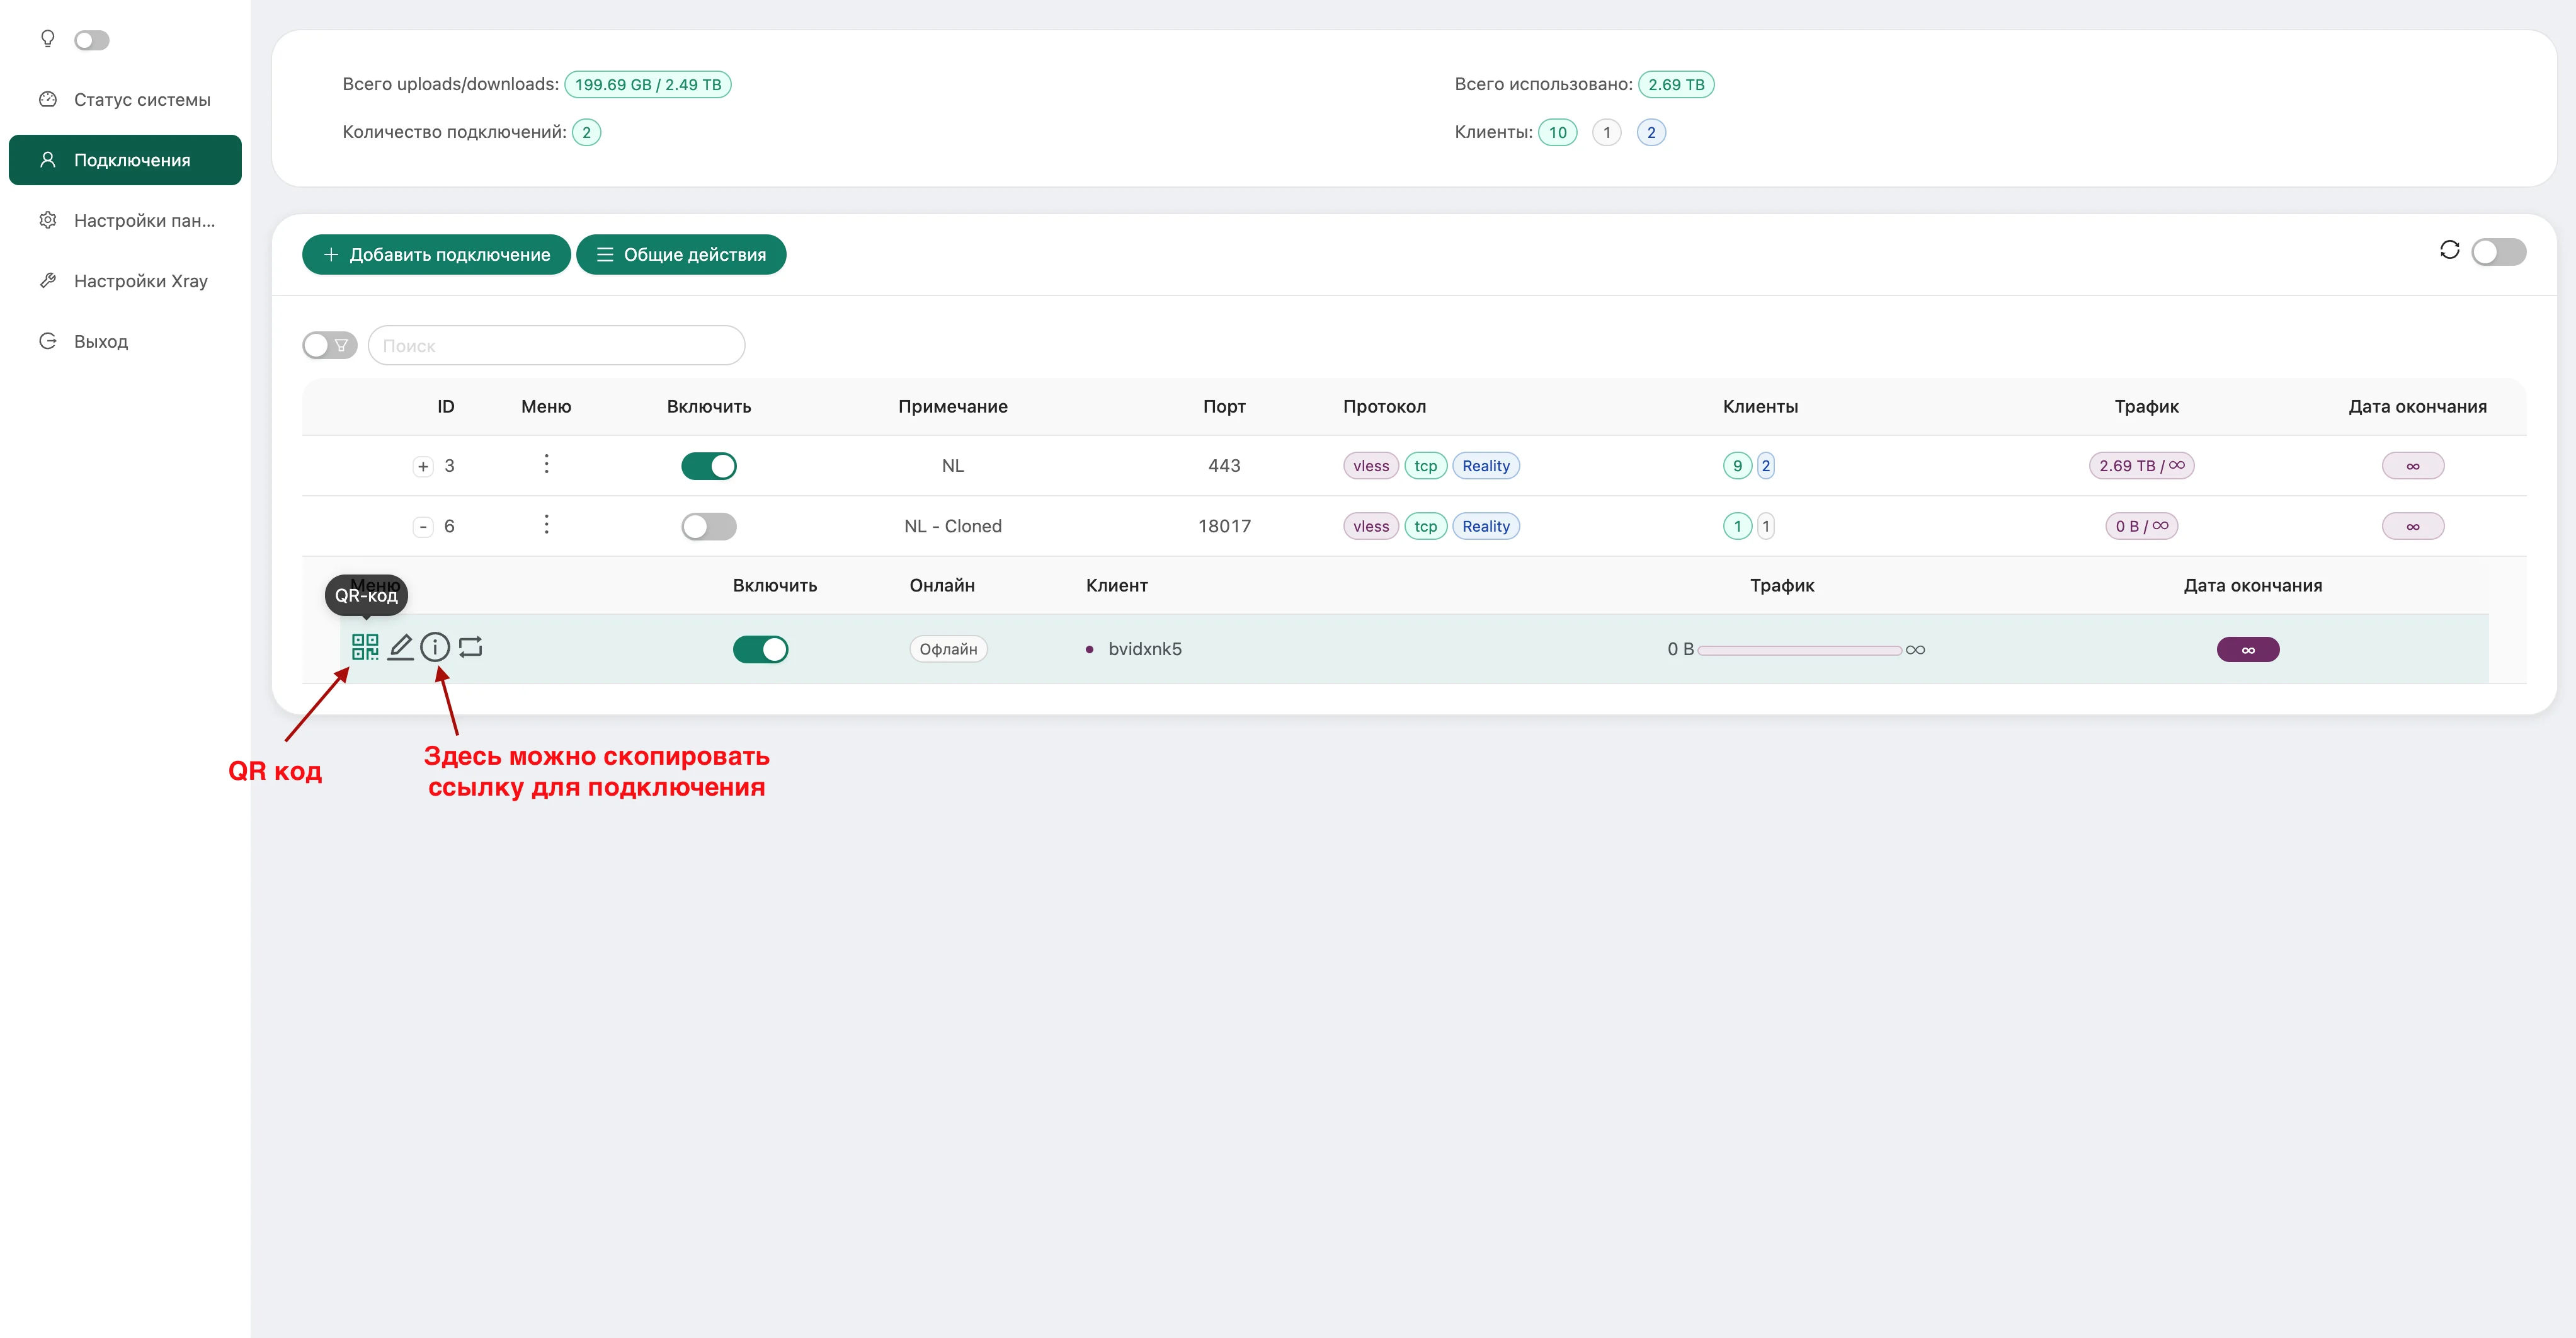Disable the NL connection on port 443

coord(708,466)
